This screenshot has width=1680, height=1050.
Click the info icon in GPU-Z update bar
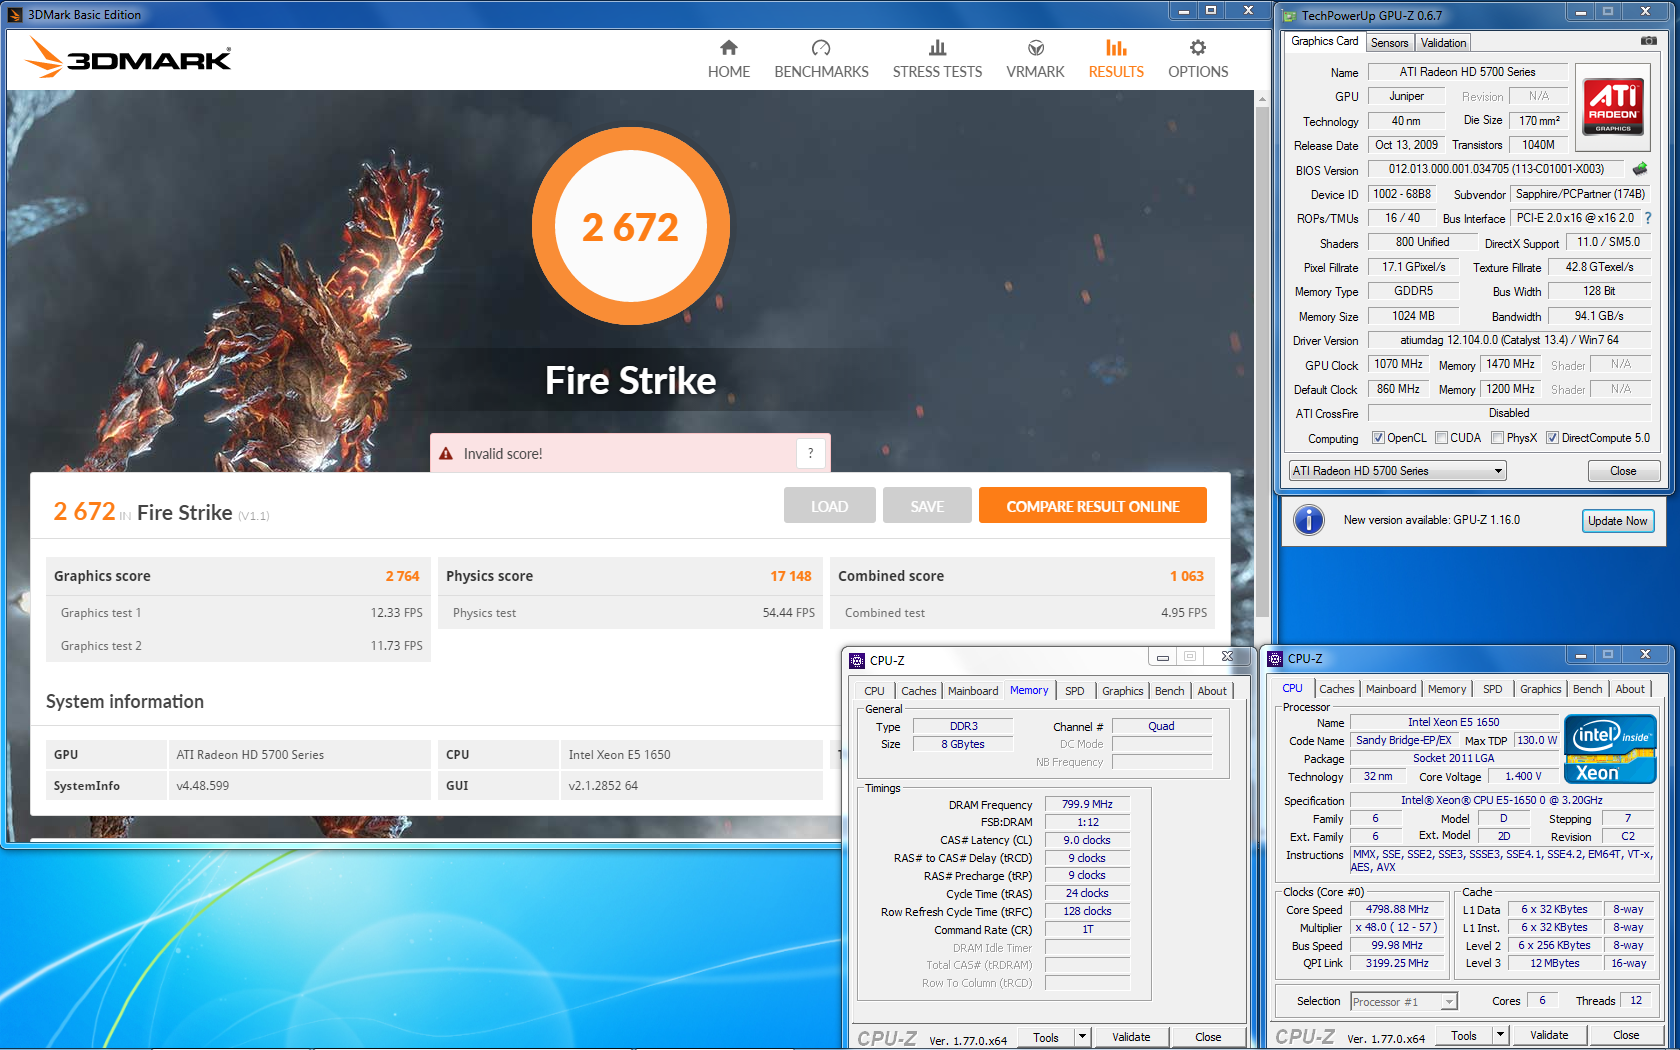(1308, 520)
